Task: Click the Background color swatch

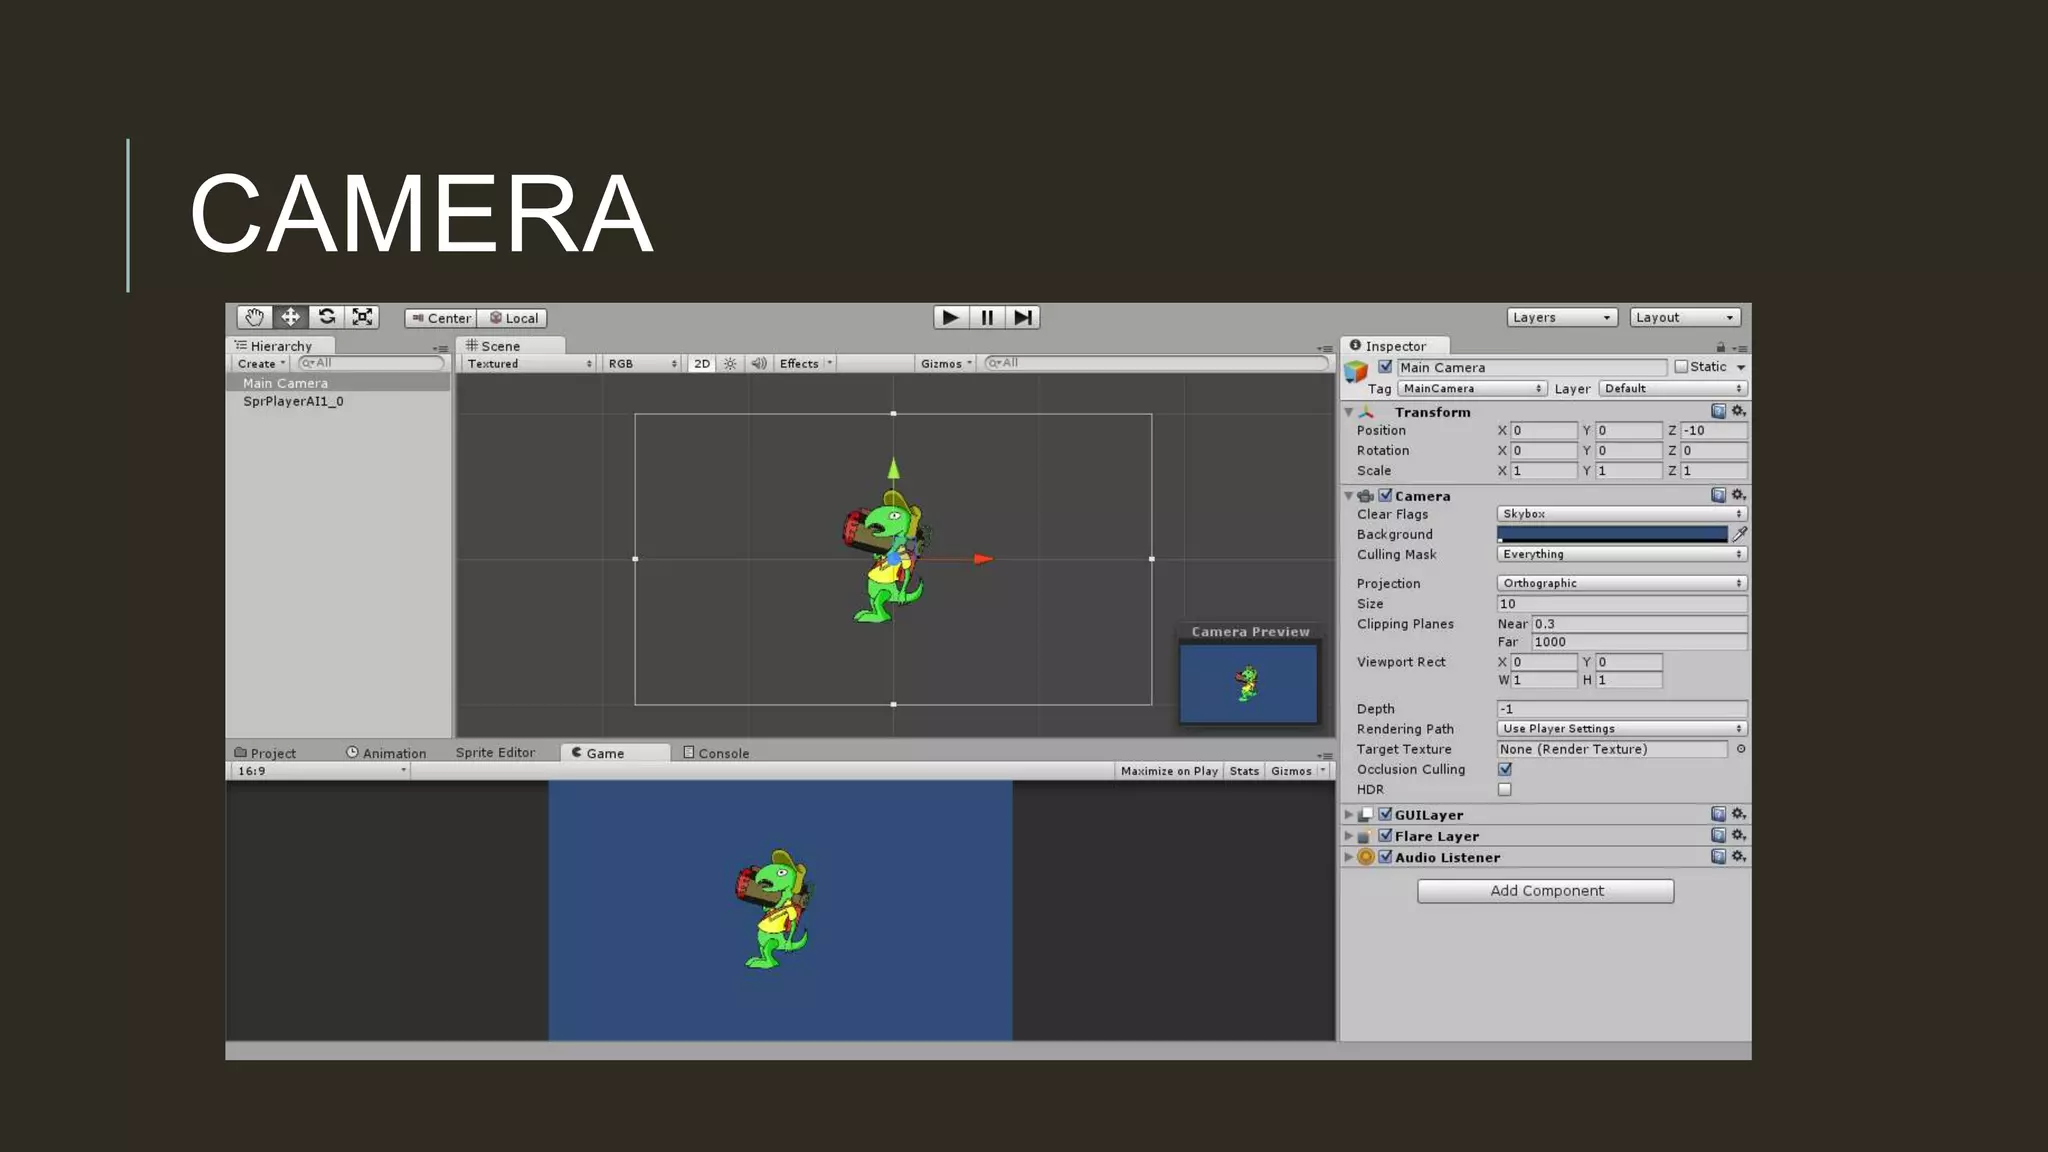Action: [x=1611, y=534]
